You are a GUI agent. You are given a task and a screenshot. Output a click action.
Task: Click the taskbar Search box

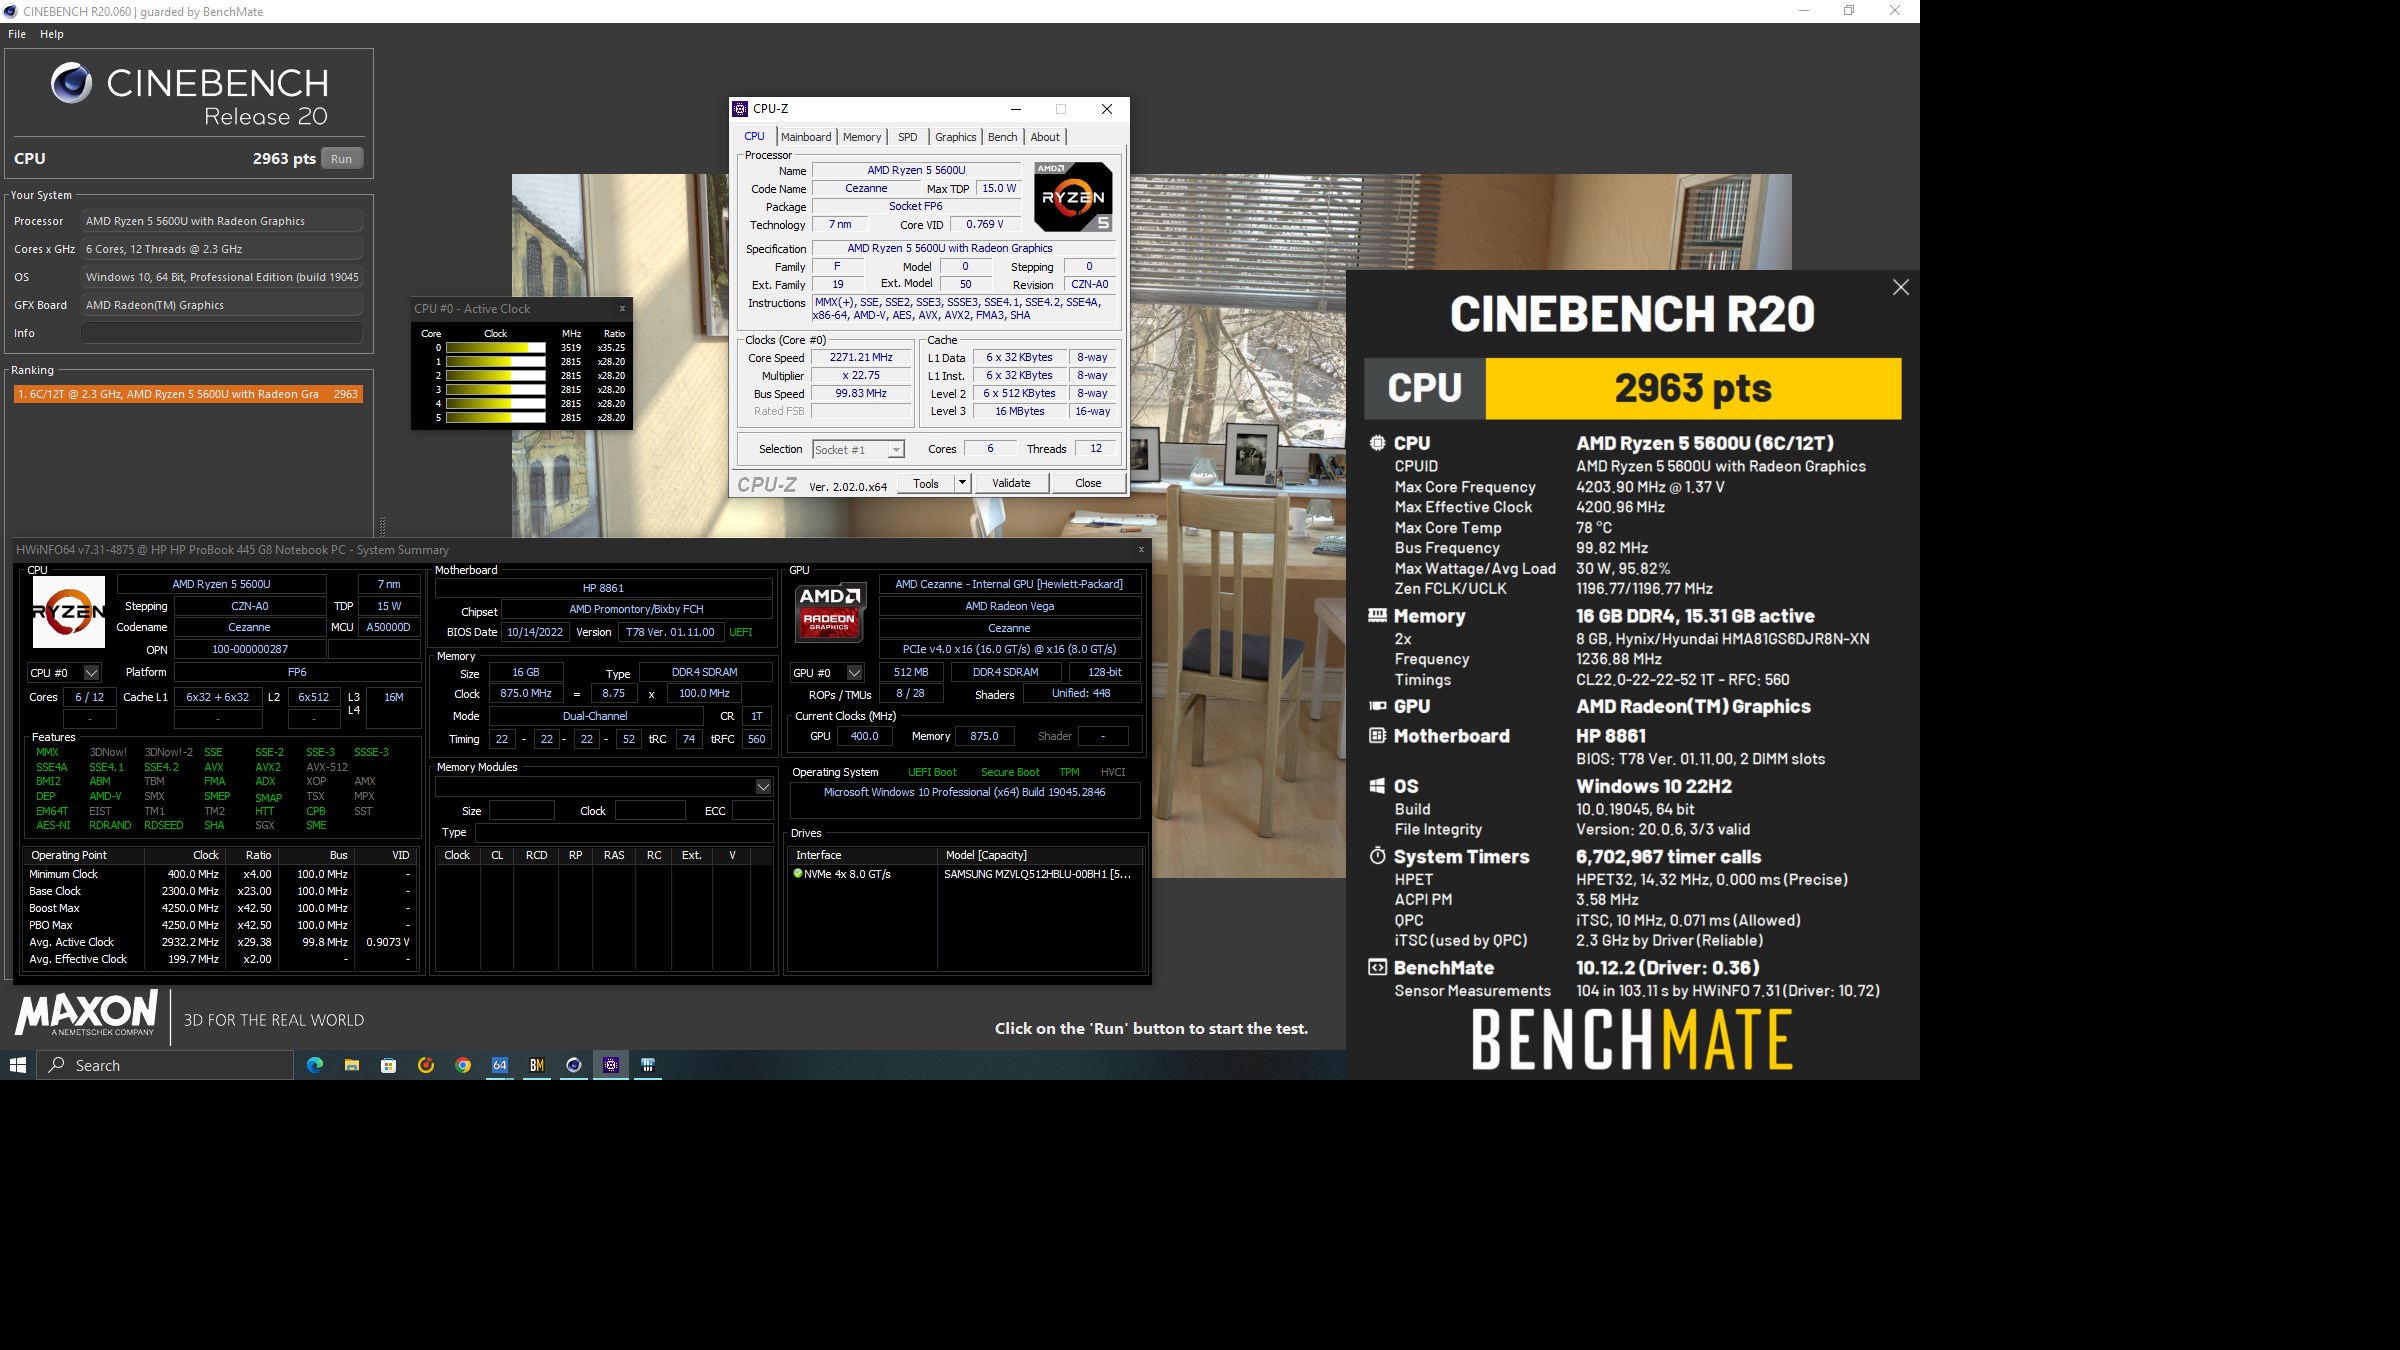pos(166,1065)
